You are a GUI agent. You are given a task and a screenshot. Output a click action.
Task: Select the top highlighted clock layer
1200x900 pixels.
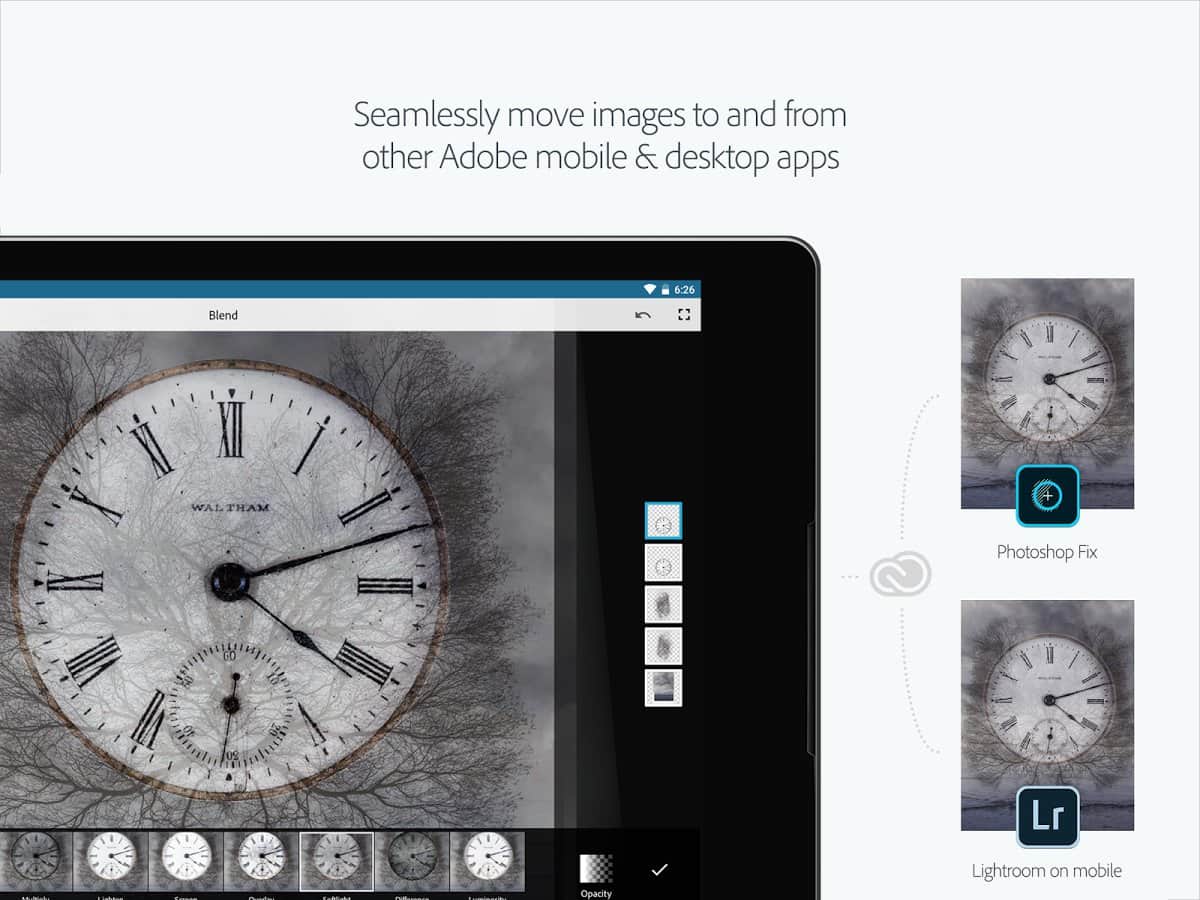coord(663,521)
